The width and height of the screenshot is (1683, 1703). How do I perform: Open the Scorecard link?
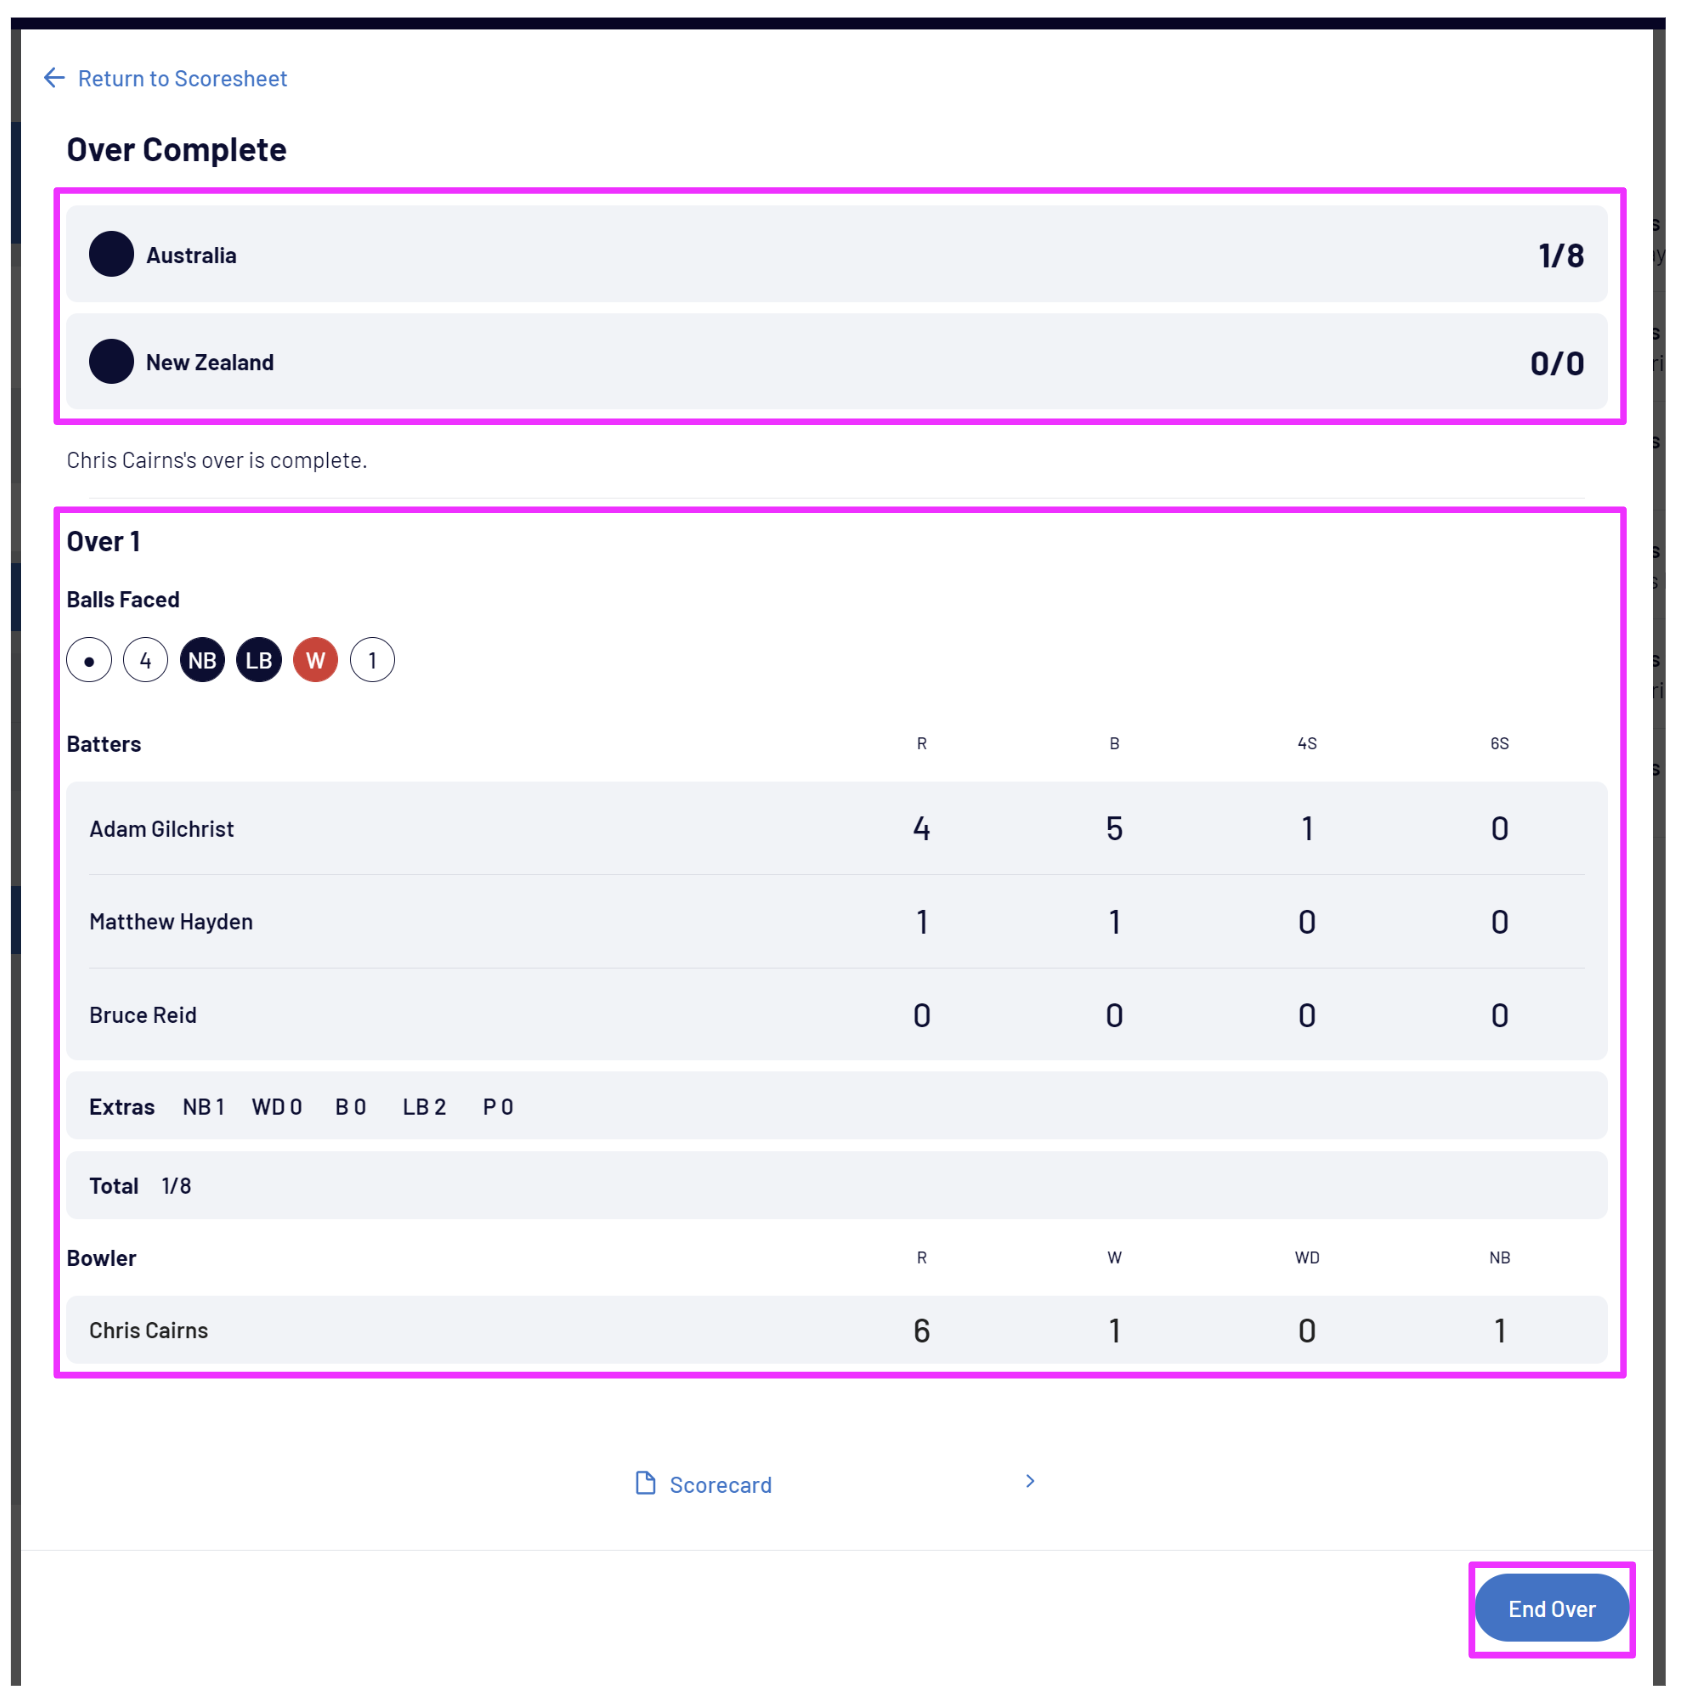720,1485
